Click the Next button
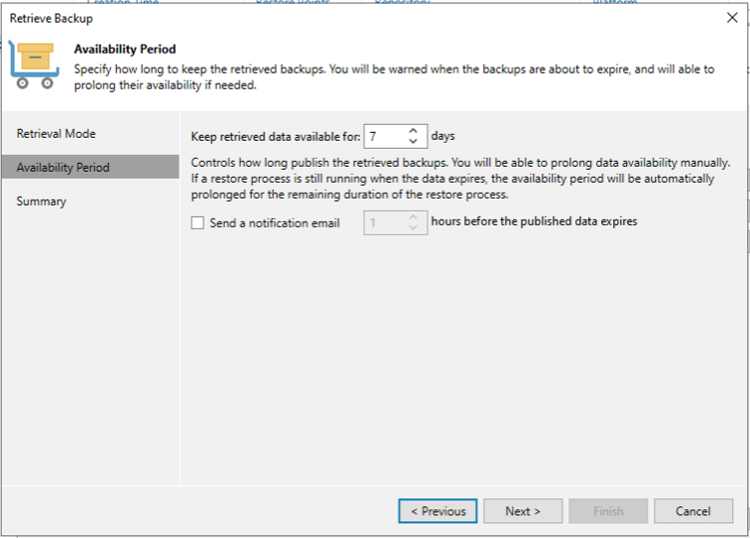Image resolution: width=750 pixels, height=538 pixels. 523,511
